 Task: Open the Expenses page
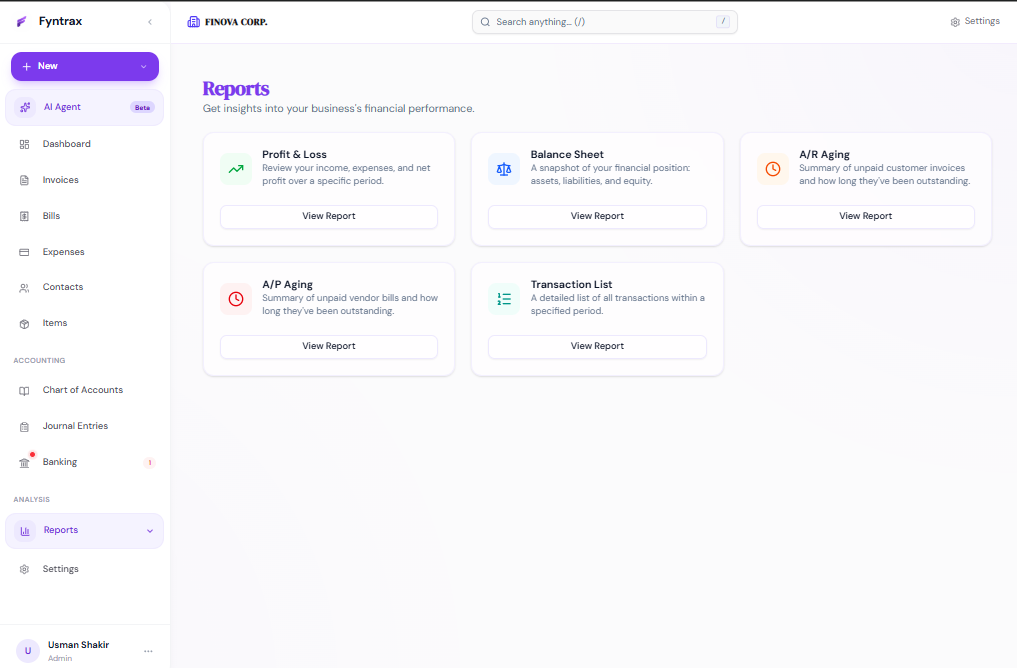84,252
